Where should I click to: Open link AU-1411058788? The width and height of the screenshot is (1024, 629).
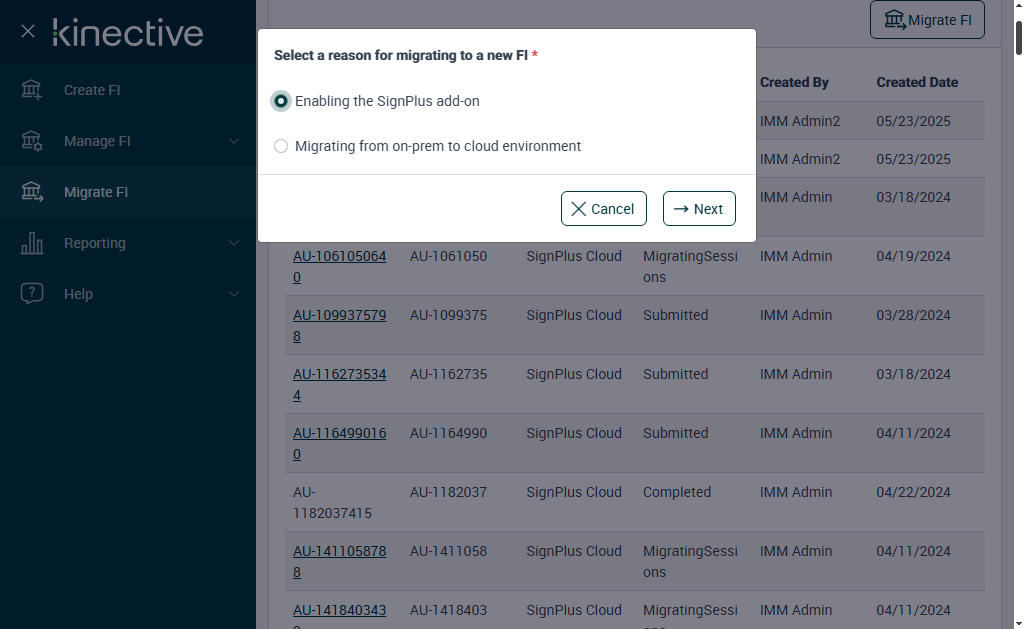(x=340, y=561)
